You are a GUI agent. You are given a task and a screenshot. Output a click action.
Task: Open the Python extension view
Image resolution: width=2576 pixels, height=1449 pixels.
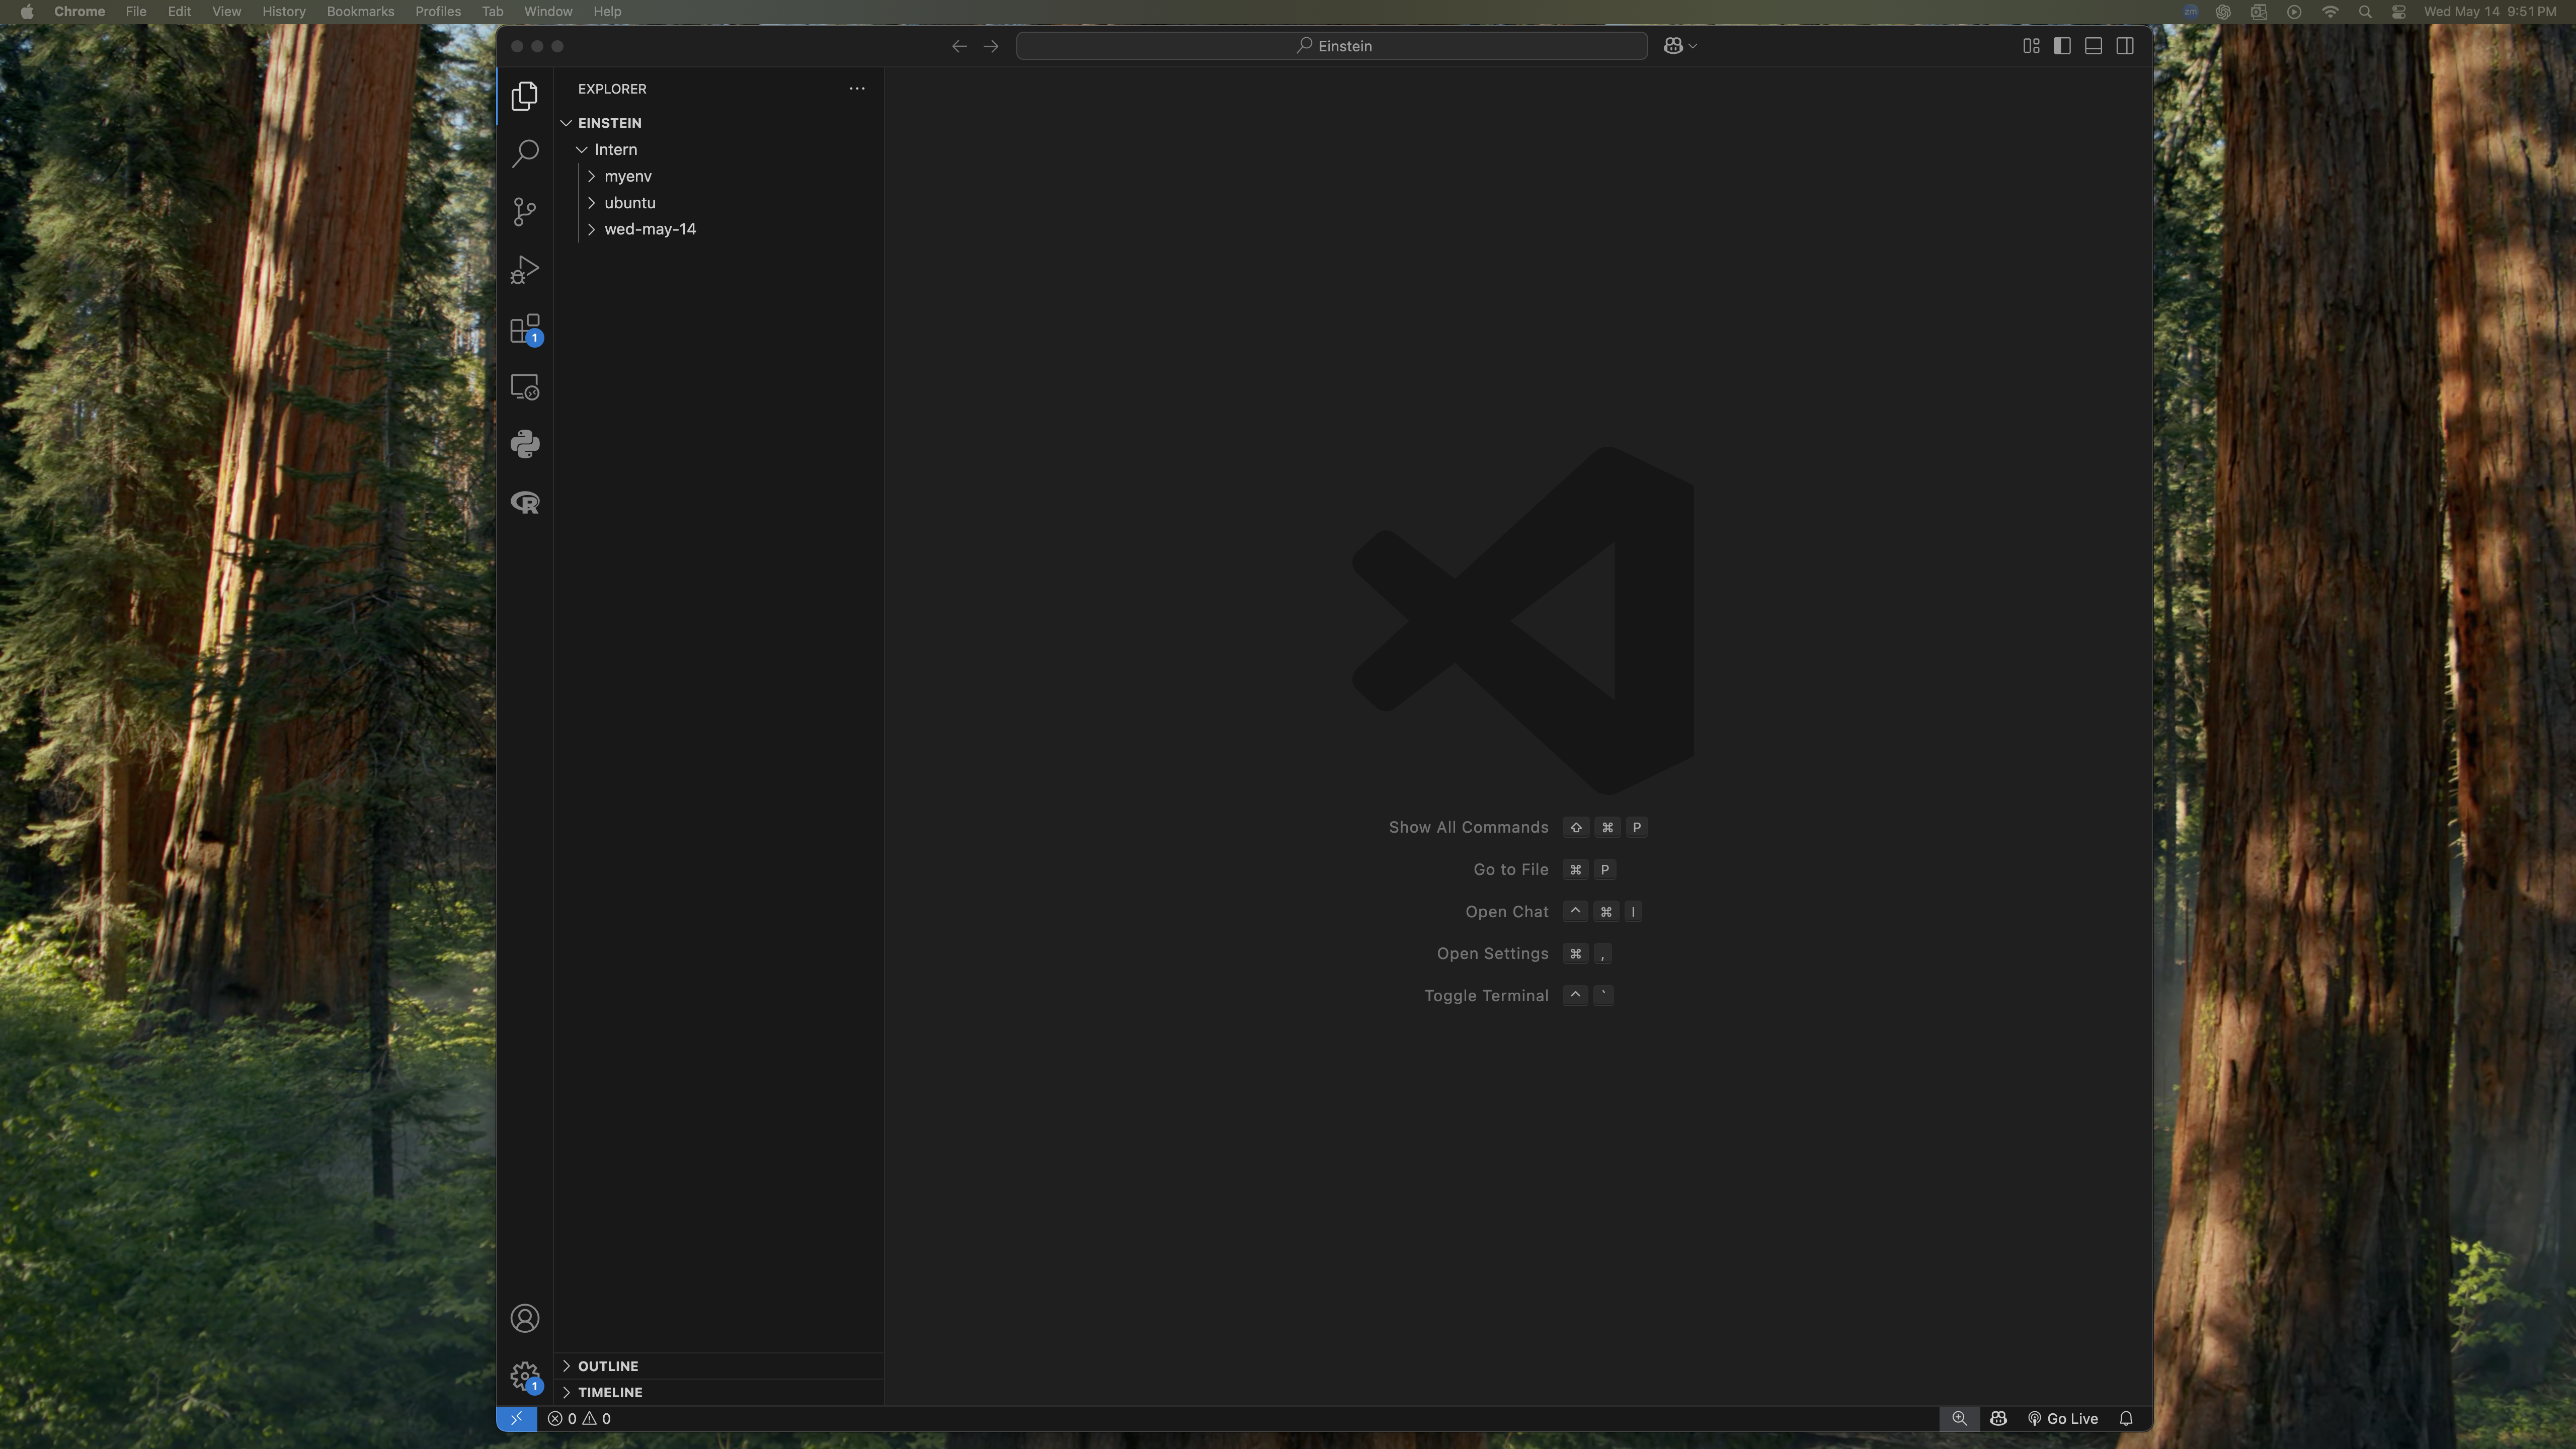(524, 444)
